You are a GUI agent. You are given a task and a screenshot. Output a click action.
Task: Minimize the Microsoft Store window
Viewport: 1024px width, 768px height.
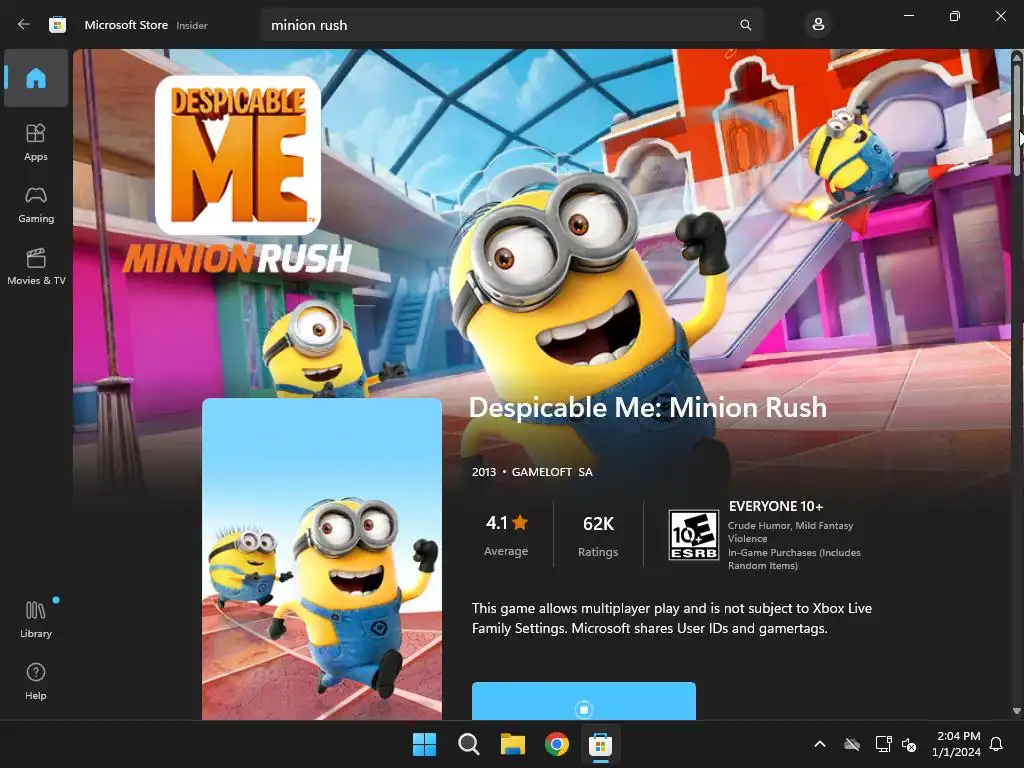click(x=908, y=16)
